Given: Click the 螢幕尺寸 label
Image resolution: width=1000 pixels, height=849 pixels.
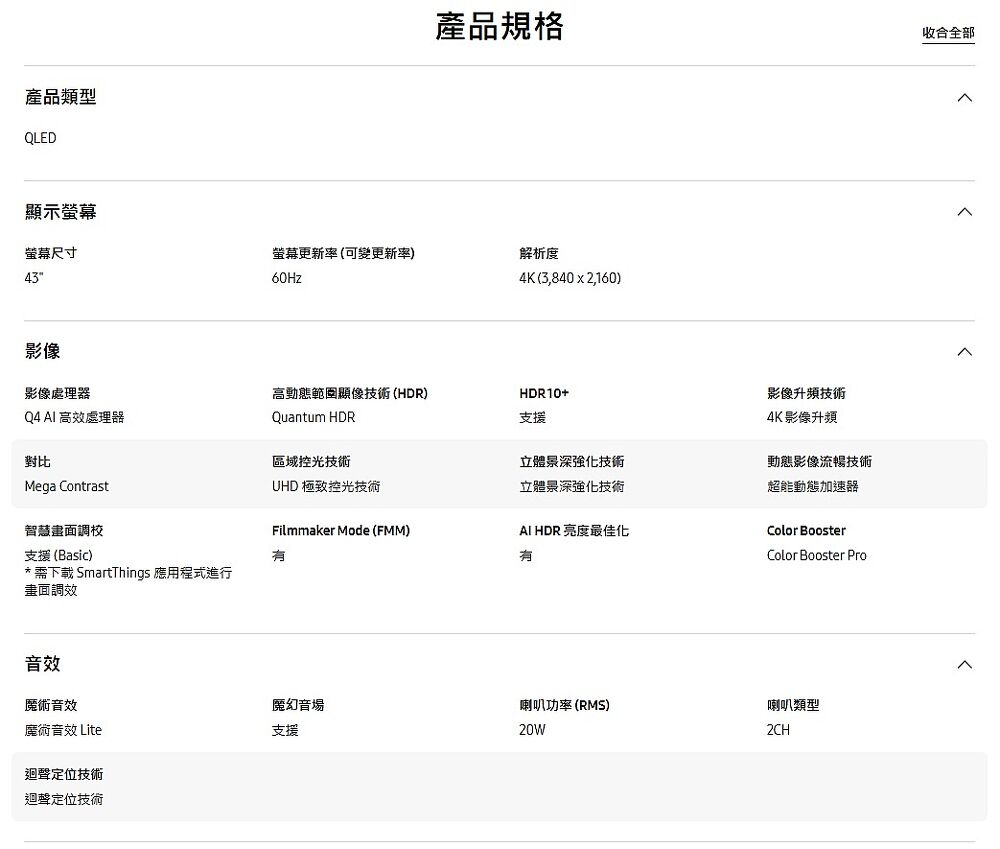Looking at the screenshot, I should coord(50,253).
